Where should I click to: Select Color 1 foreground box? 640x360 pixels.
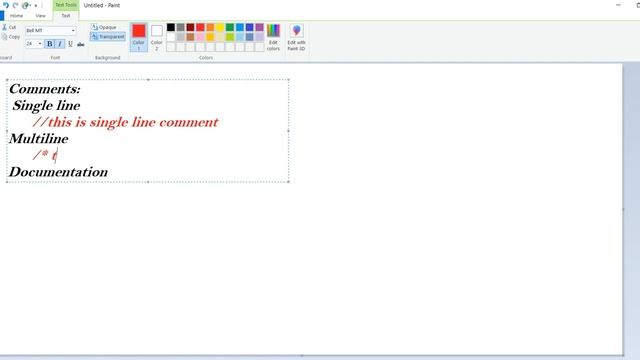[x=139, y=37]
